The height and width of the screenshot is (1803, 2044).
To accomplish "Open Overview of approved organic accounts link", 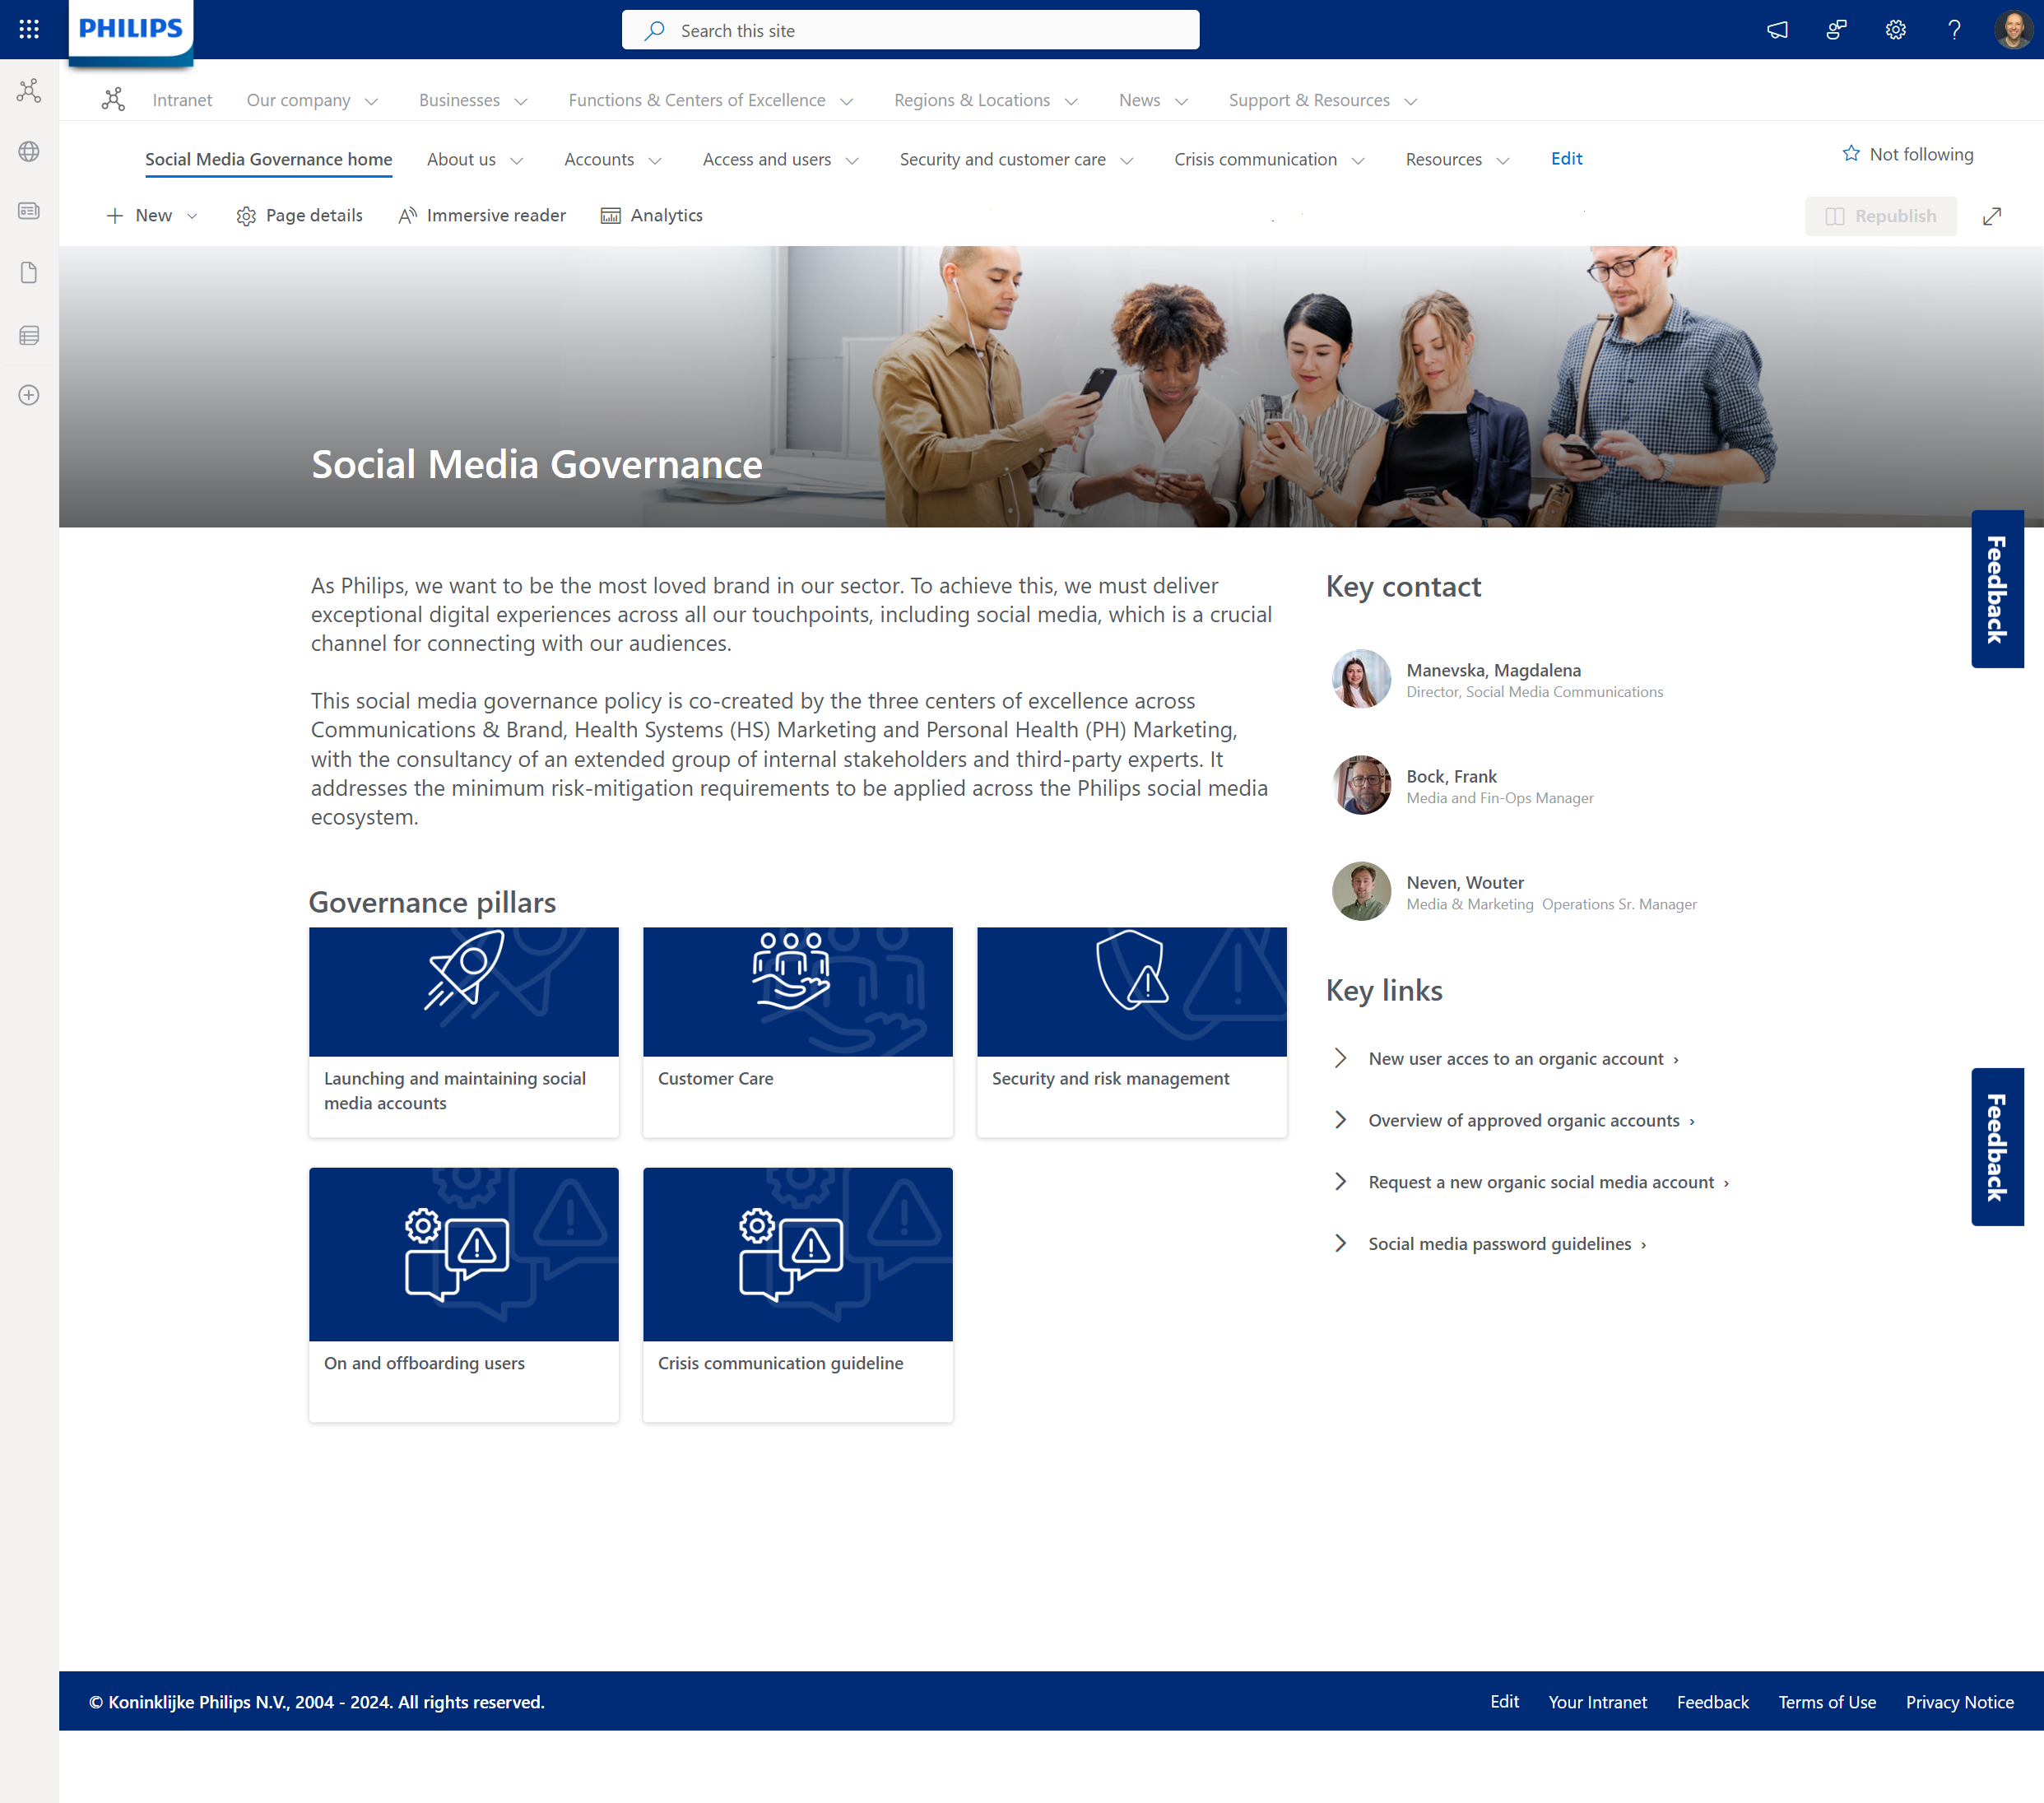I will coord(1531,1120).
